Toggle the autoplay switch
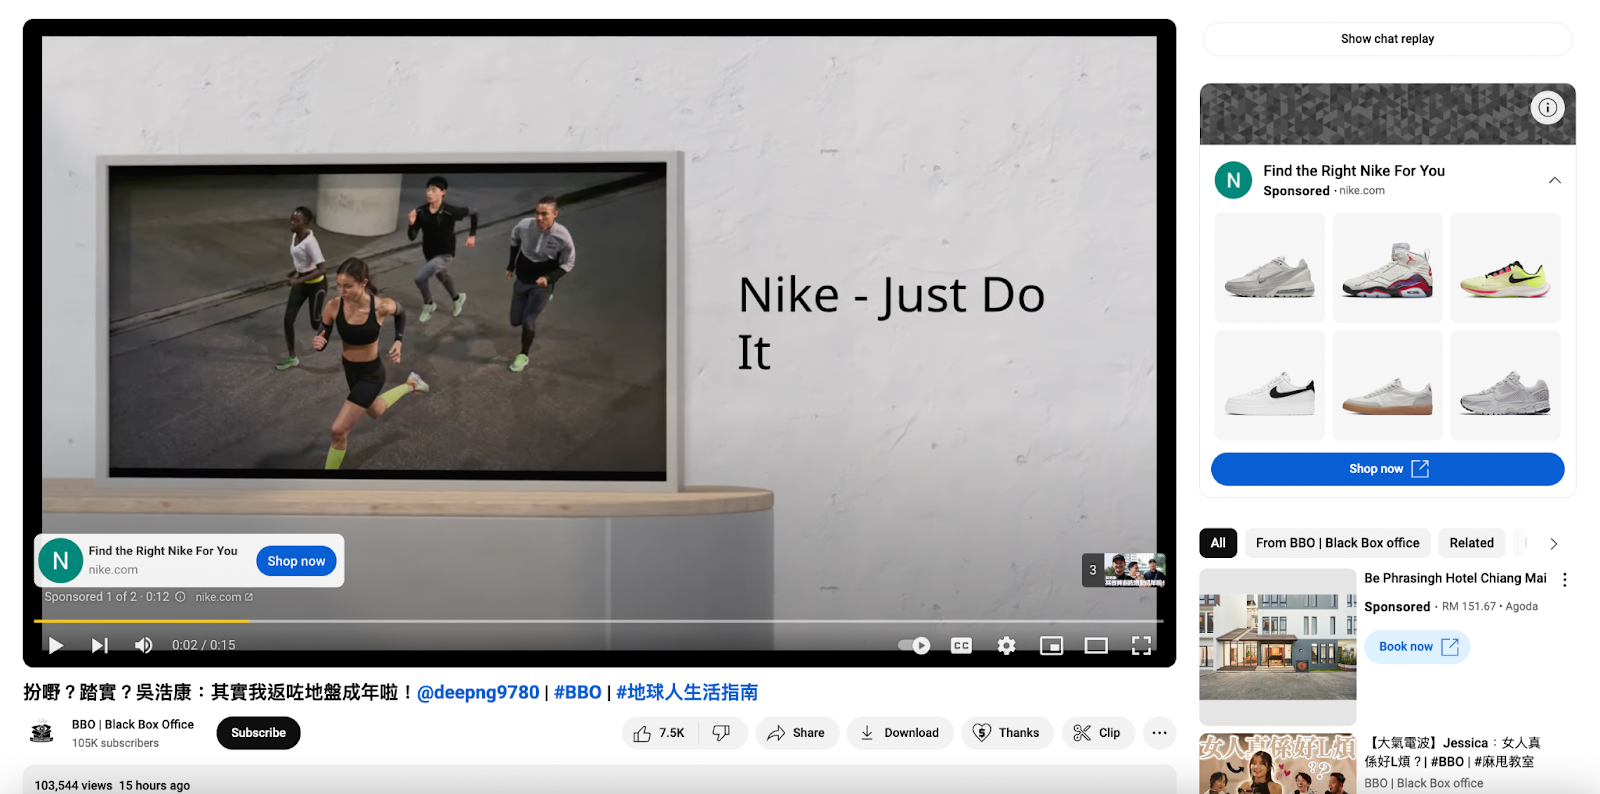Image resolution: width=1600 pixels, height=794 pixels. [x=914, y=645]
